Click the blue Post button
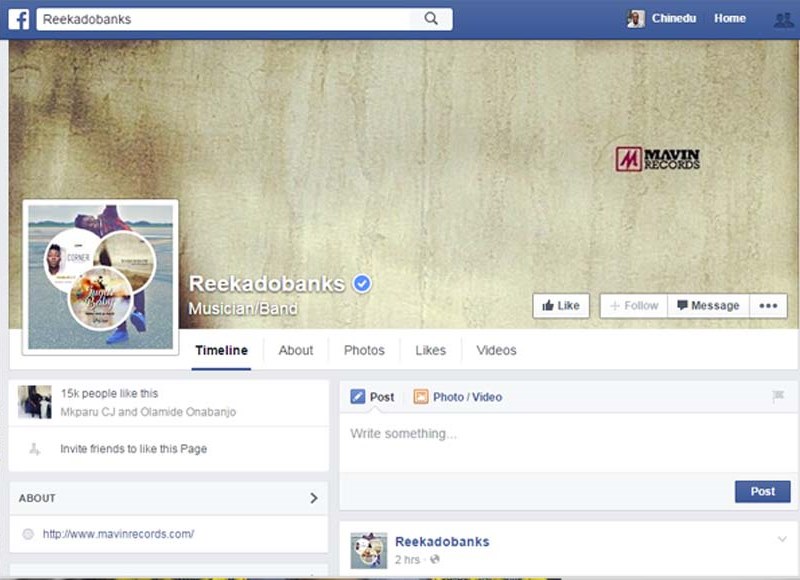This screenshot has height=580, width=800. coord(763,491)
